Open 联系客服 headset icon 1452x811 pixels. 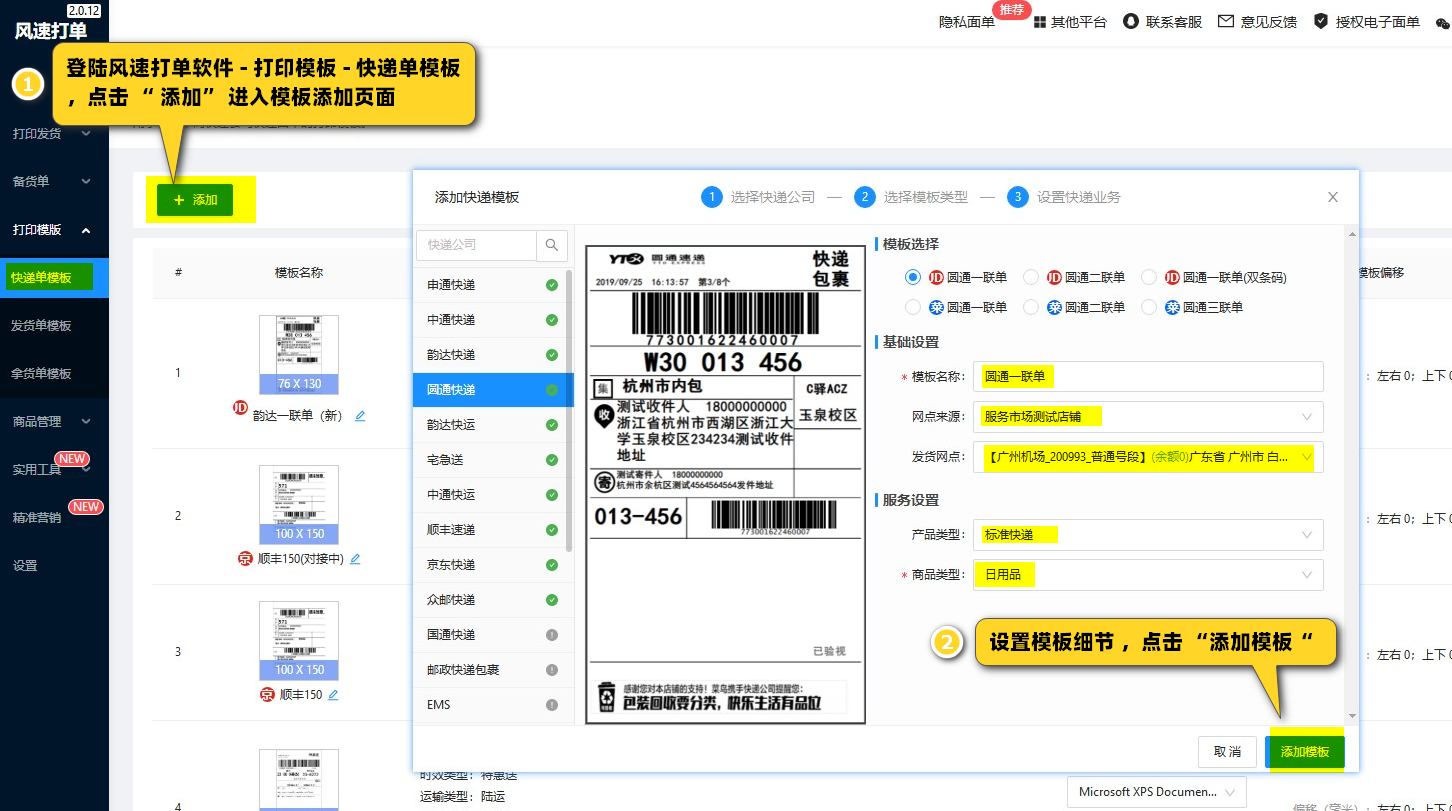[1131, 21]
